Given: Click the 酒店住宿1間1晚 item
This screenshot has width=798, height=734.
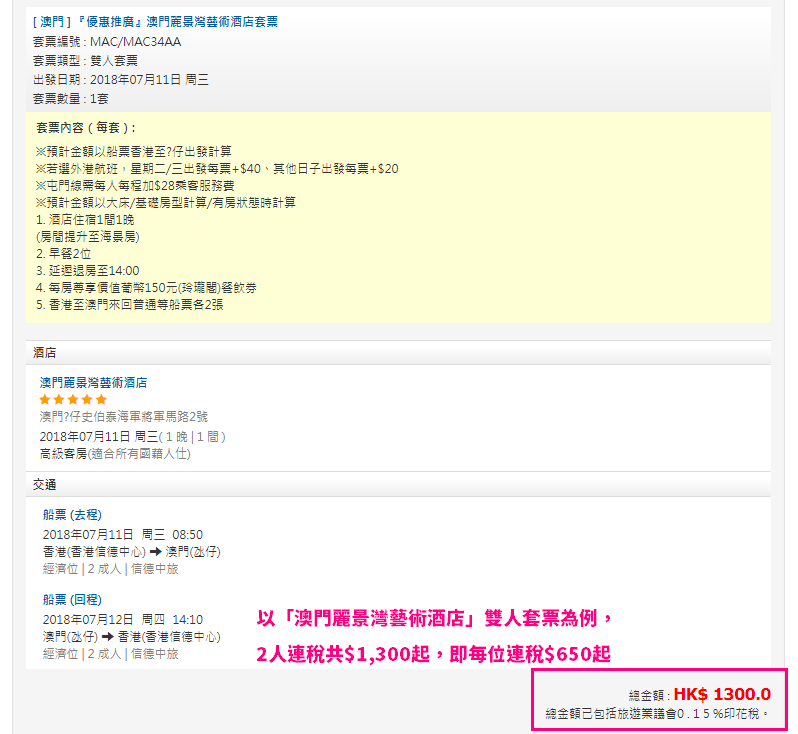Looking at the screenshot, I should point(85,219).
